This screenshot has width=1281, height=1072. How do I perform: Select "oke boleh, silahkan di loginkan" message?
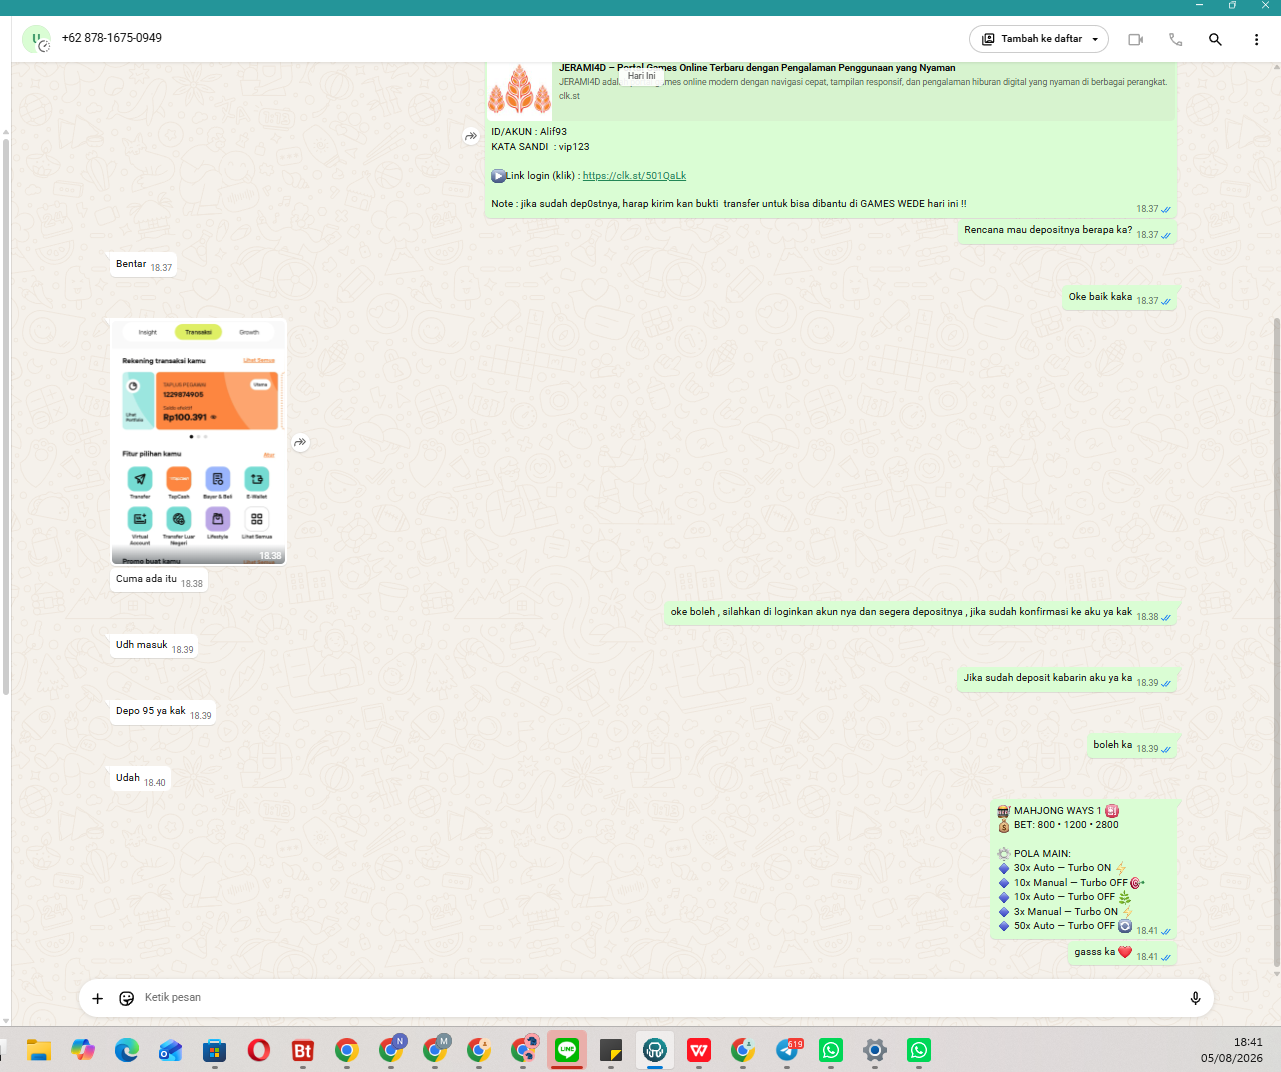(x=920, y=613)
